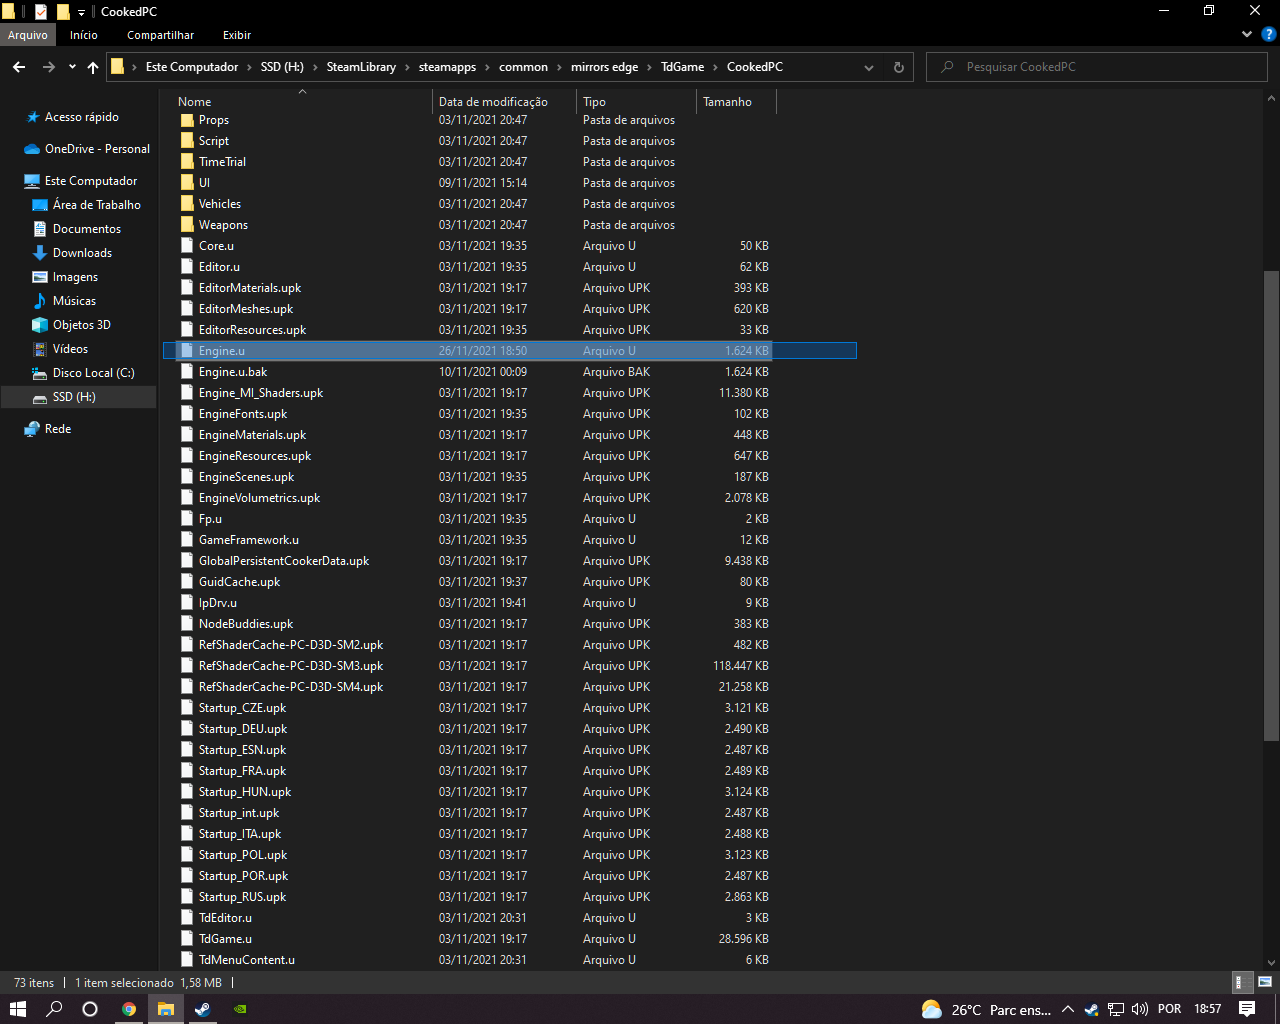Image resolution: width=1280 pixels, height=1024 pixels.
Task: Select EditorMaterials.upk file name
Action: tap(250, 288)
